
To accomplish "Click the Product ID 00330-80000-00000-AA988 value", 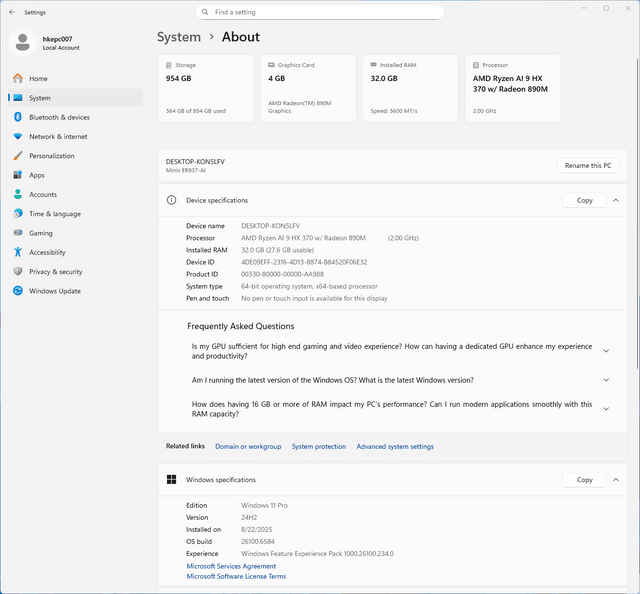I will [282, 274].
